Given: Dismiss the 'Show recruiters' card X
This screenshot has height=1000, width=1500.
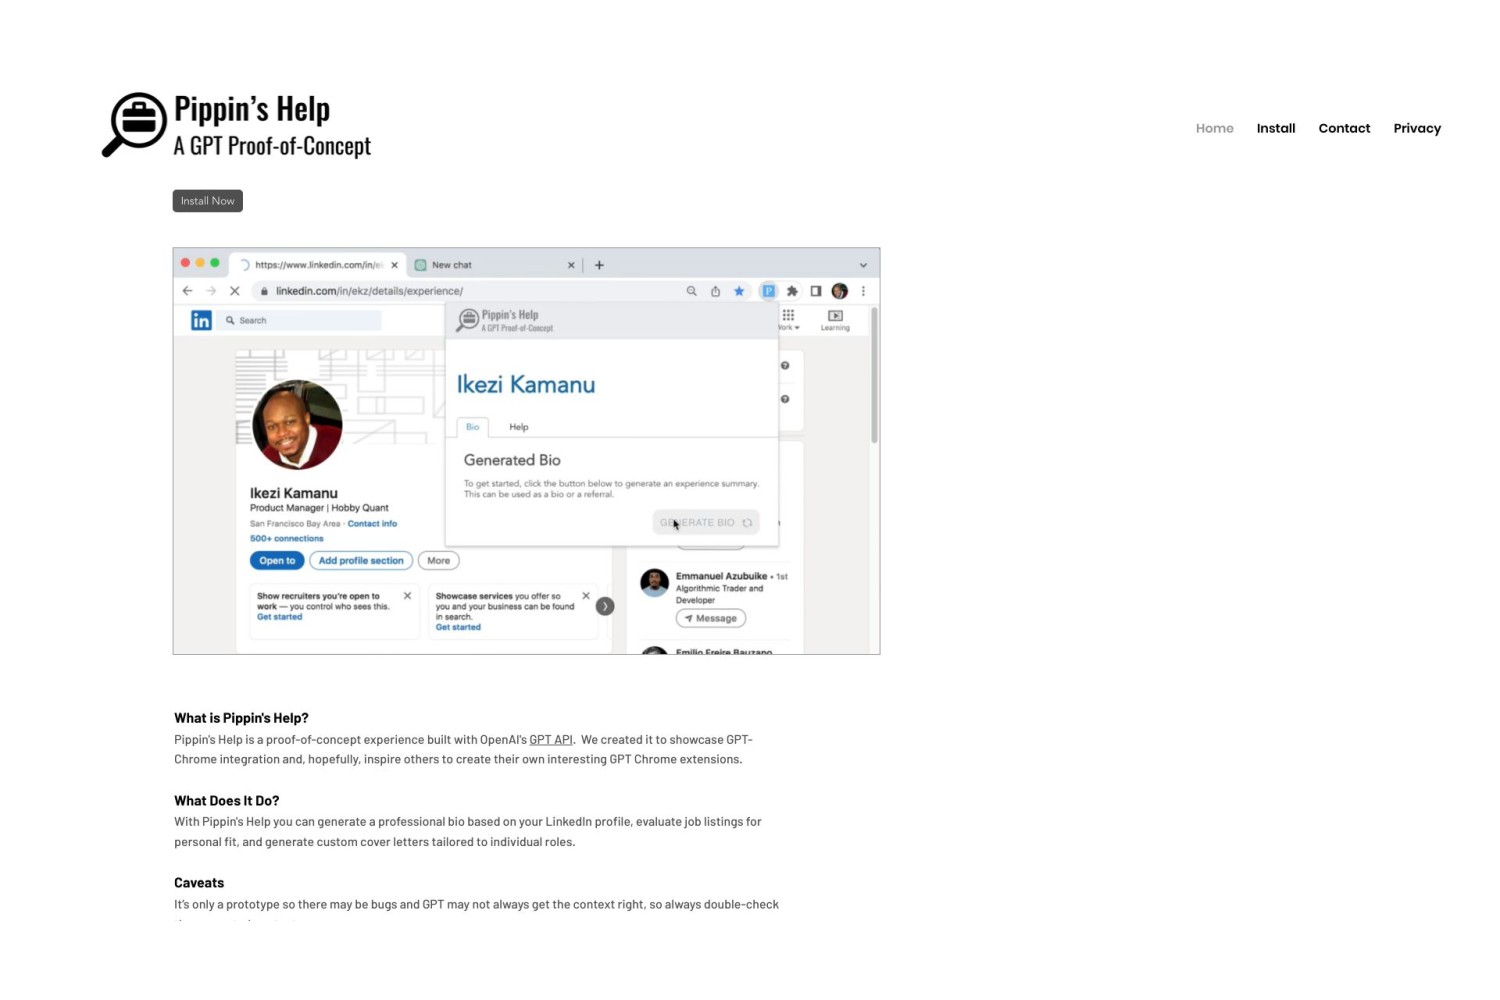Looking at the screenshot, I should point(407,596).
